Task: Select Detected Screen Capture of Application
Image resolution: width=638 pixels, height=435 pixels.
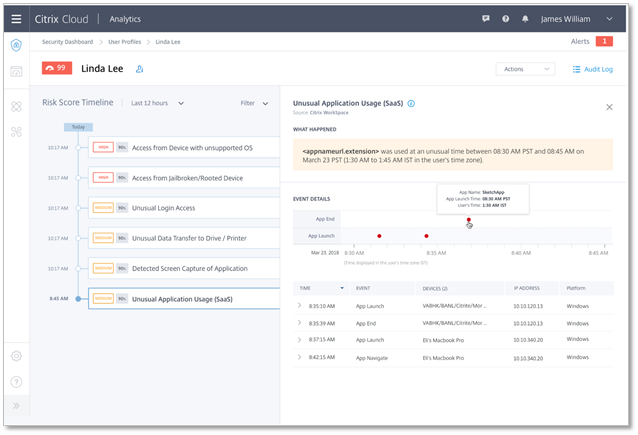Action: pyautogui.click(x=184, y=269)
